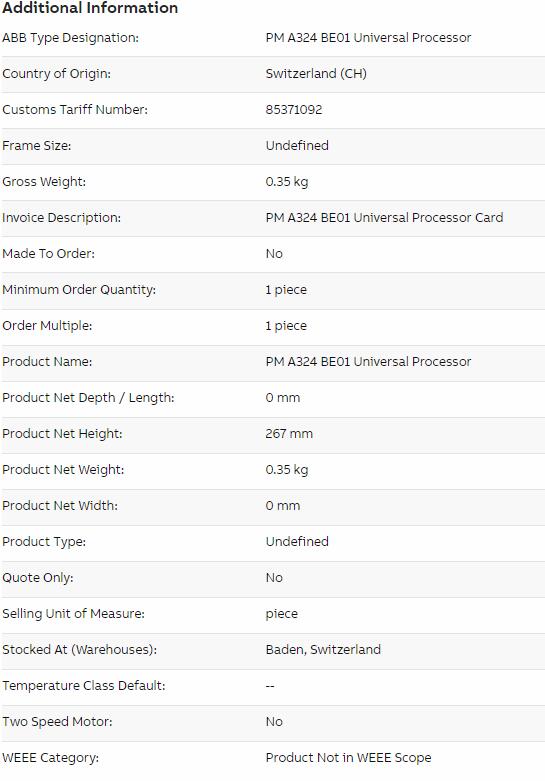Select Switzerland (CH) value
This screenshot has width=545, height=781.
click(x=316, y=74)
